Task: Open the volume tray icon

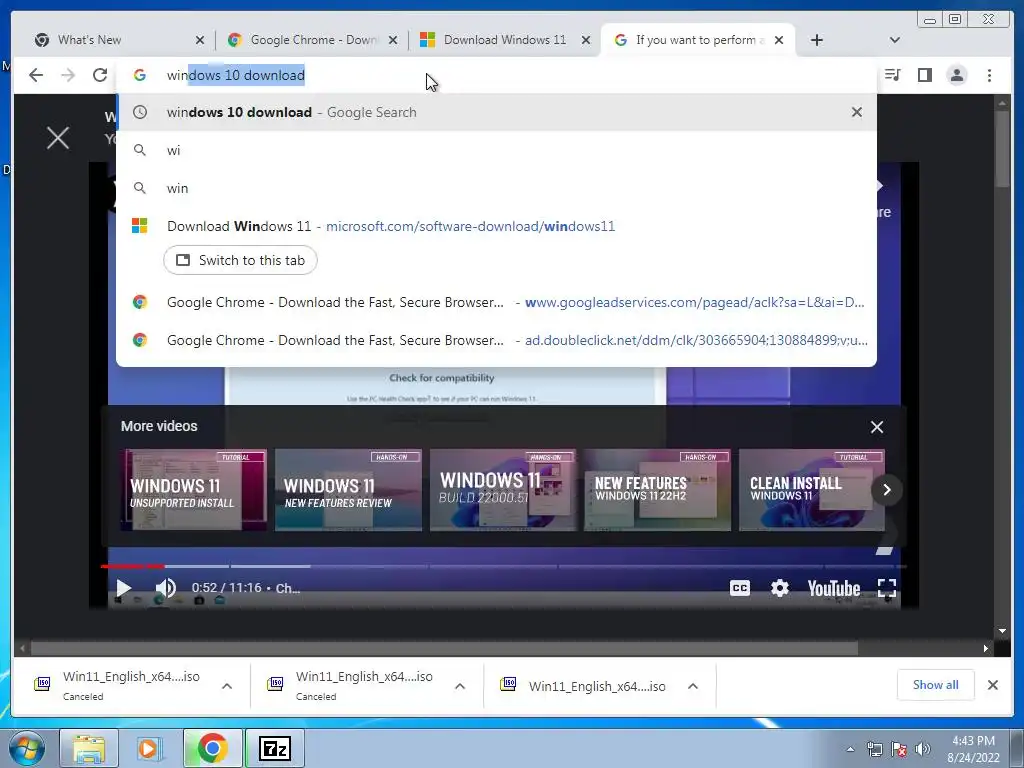Action: (x=922, y=749)
